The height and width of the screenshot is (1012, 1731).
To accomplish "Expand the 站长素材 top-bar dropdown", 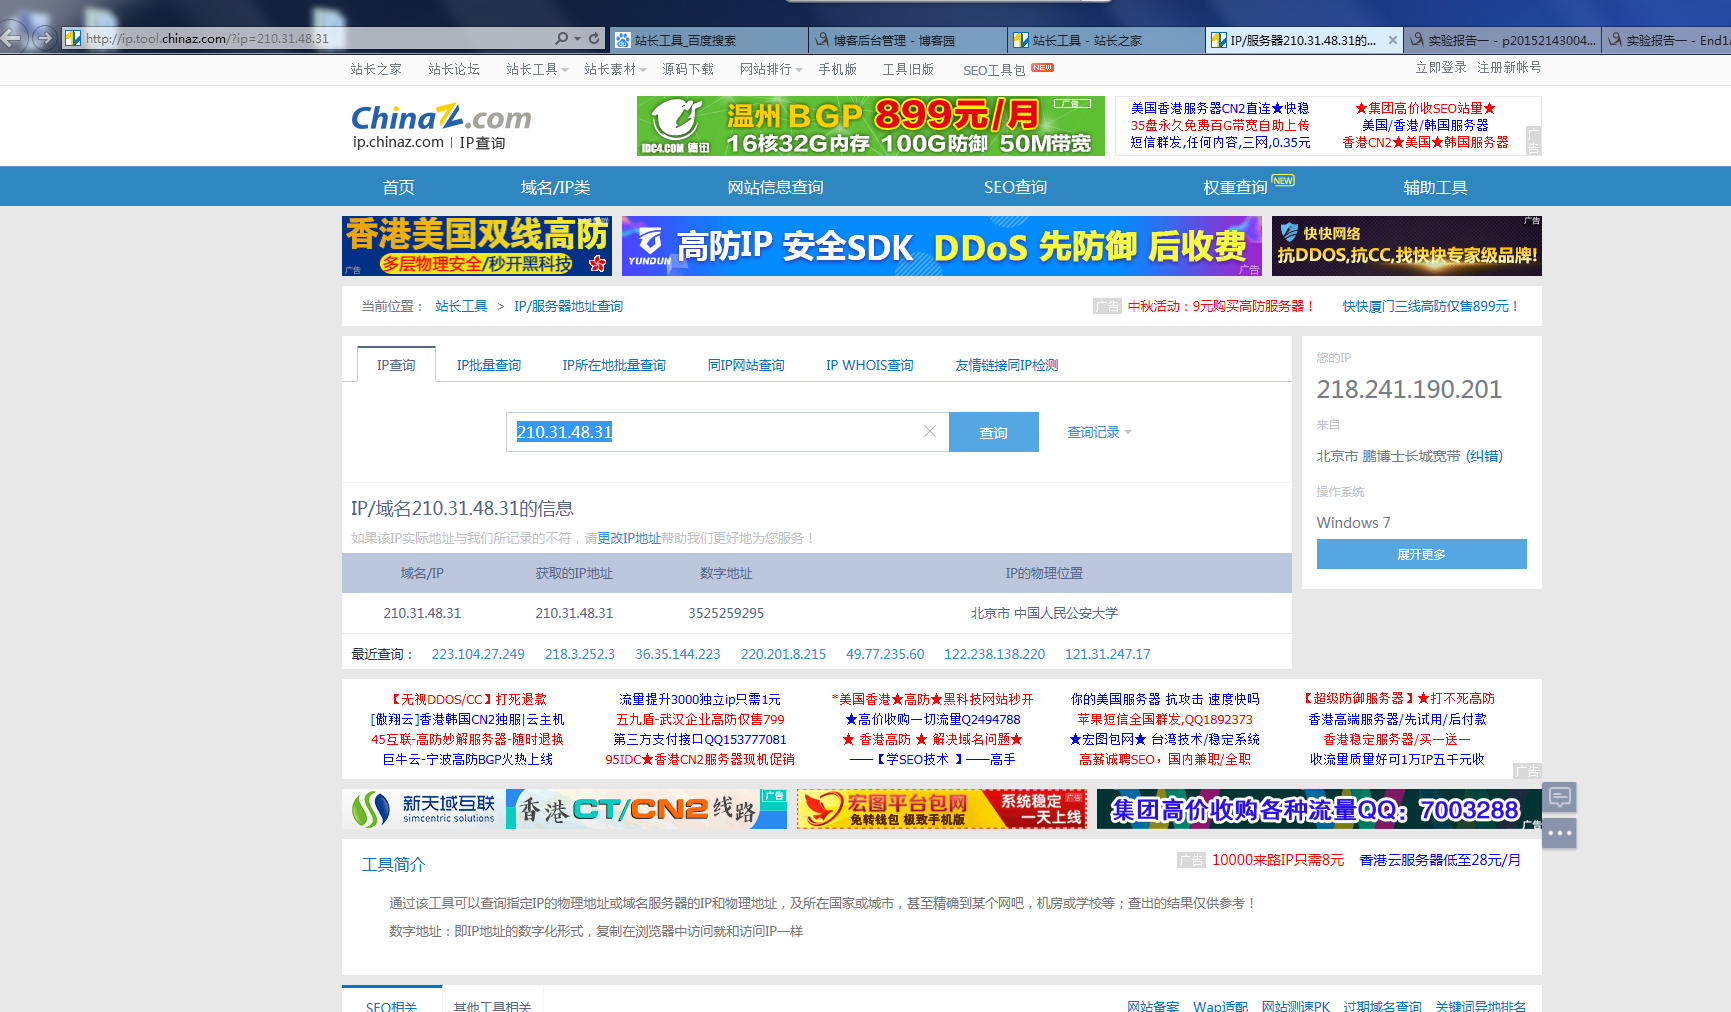I will pos(615,69).
